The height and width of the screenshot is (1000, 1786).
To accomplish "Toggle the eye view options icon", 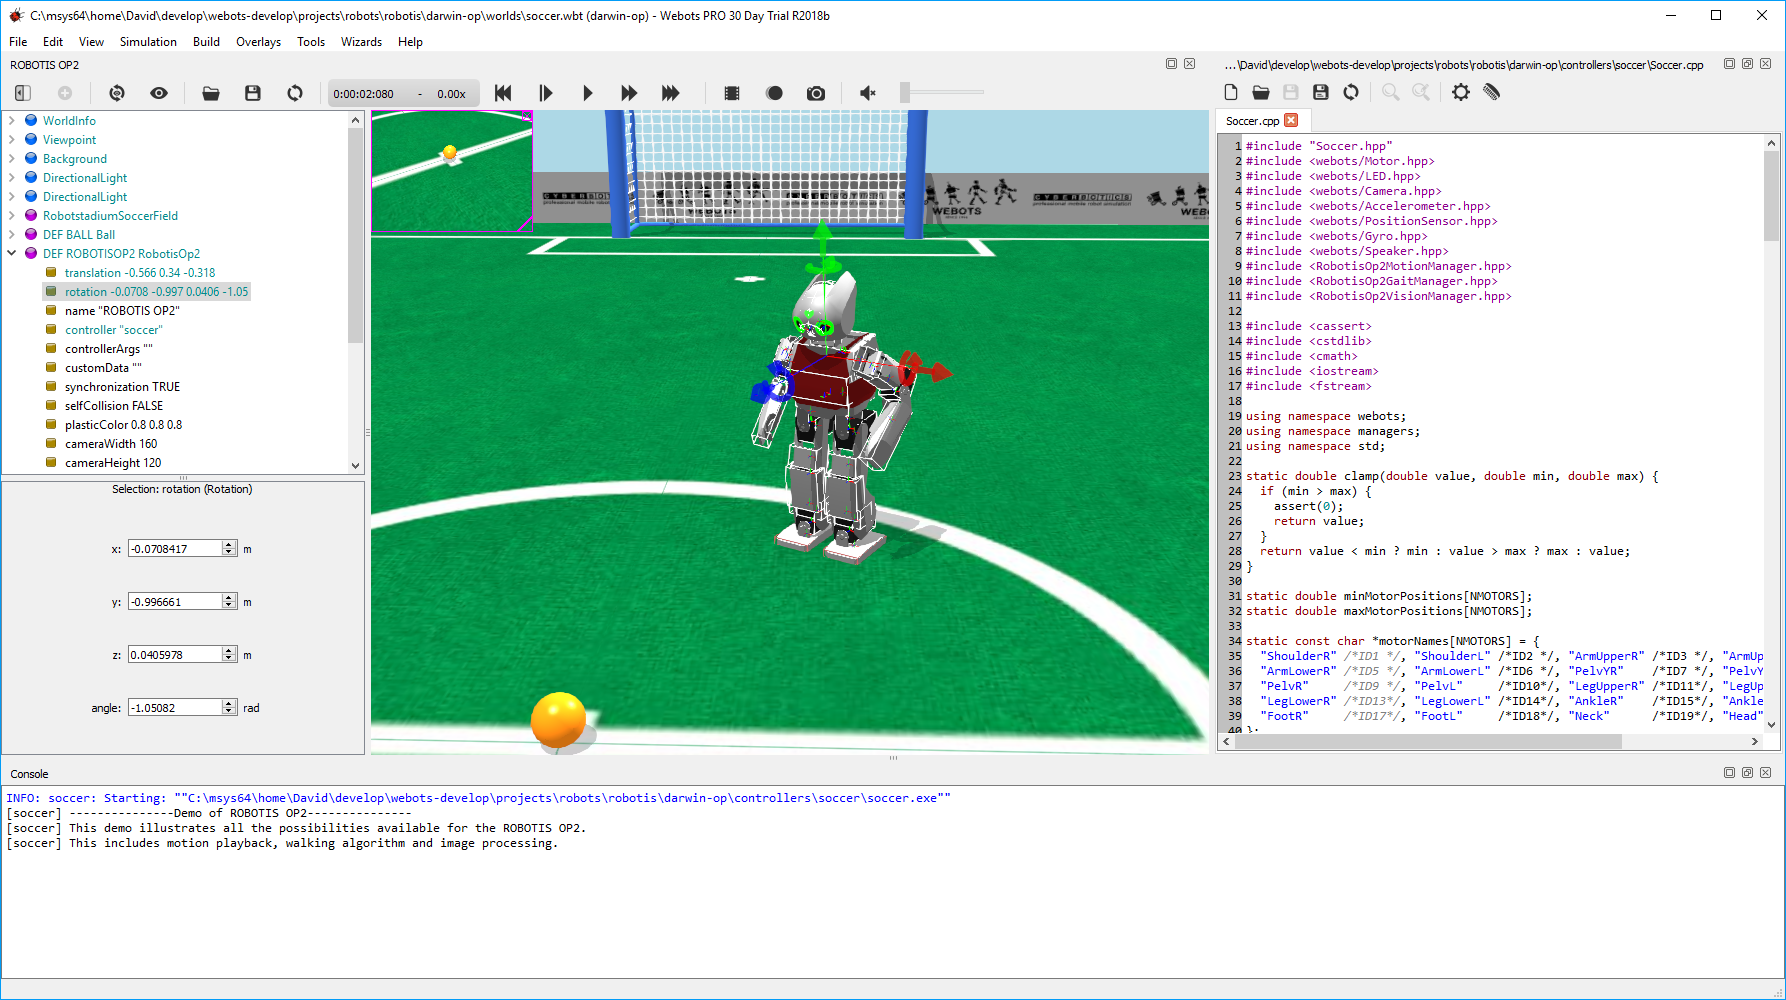I will [159, 93].
